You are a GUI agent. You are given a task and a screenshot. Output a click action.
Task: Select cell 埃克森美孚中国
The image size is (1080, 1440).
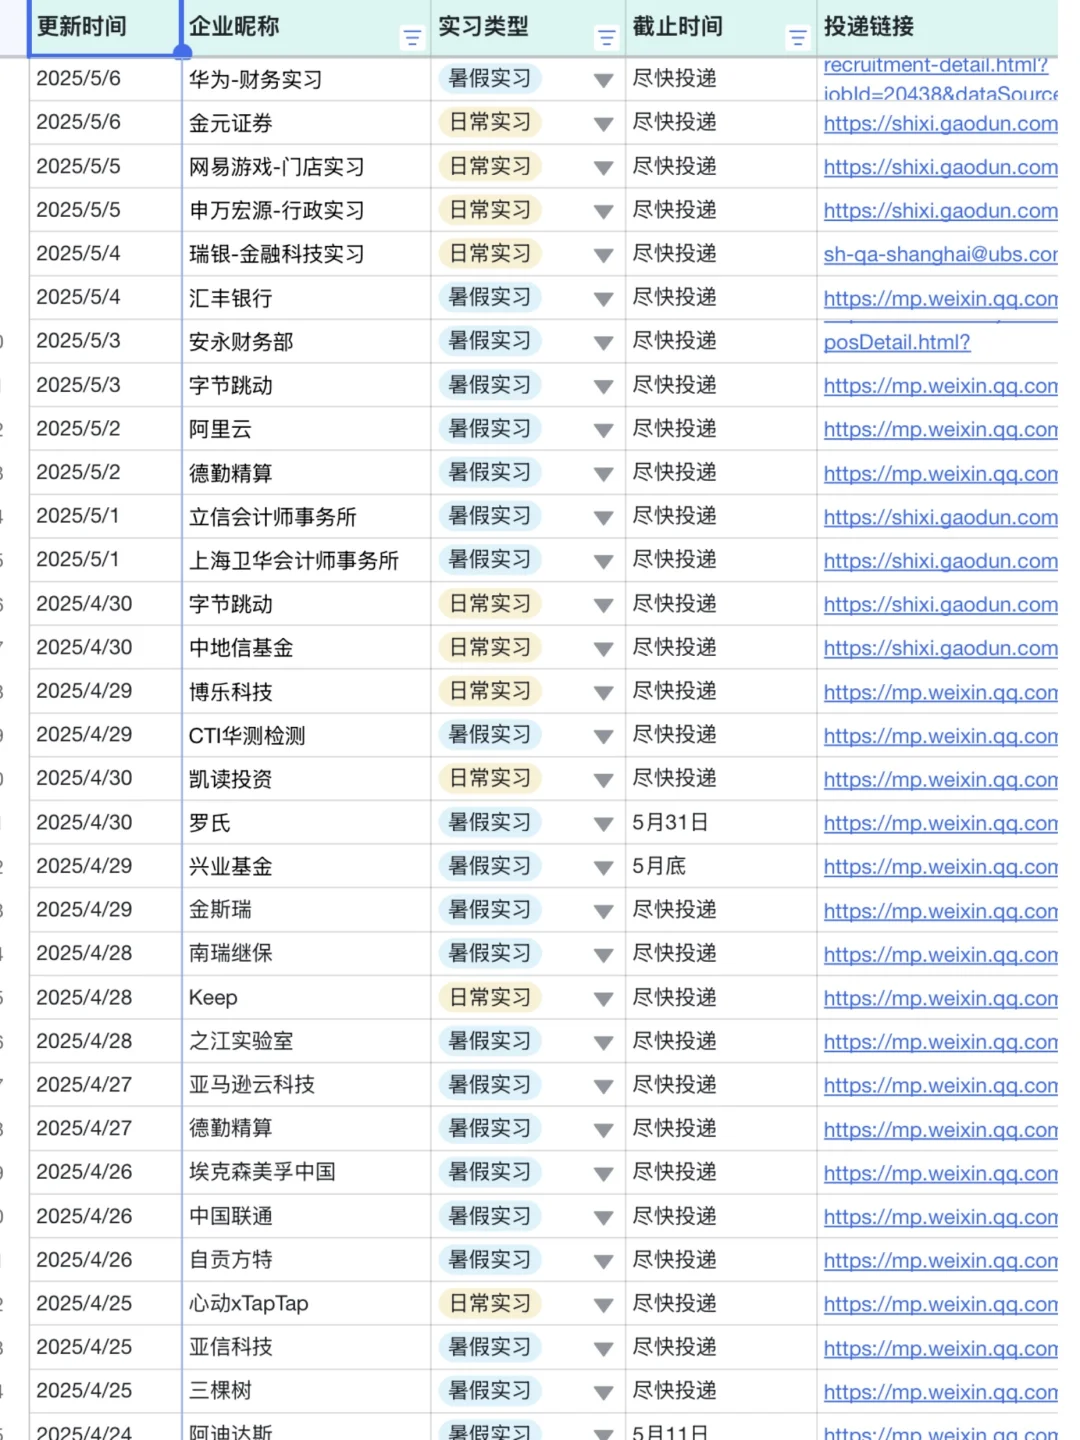[x=306, y=1172]
